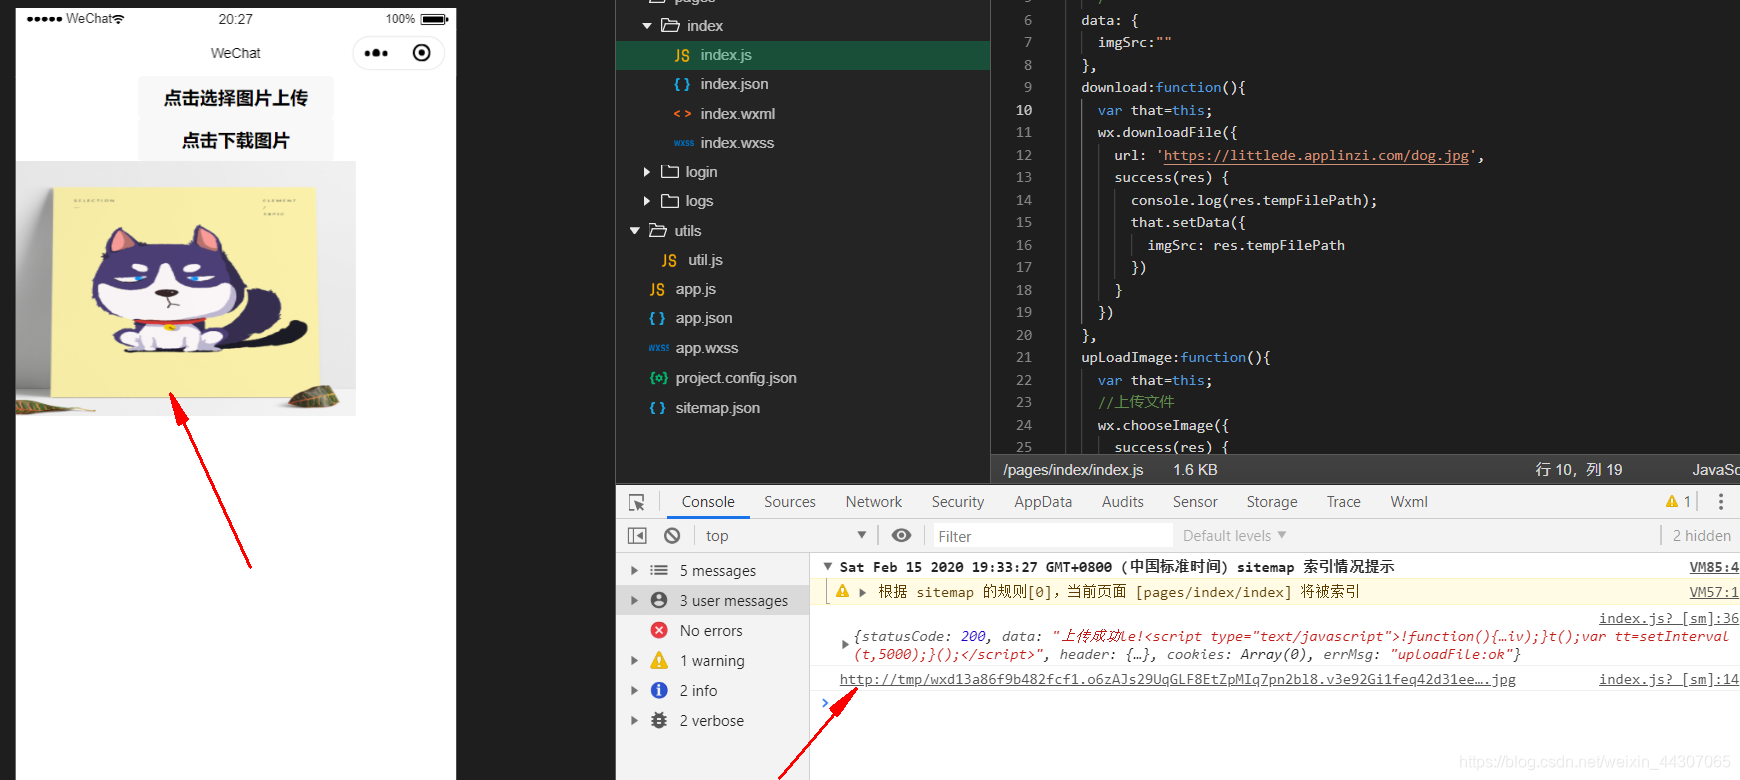Click the util.js JS icon
This screenshot has width=1740, height=780.
pyautogui.click(x=669, y=260)
